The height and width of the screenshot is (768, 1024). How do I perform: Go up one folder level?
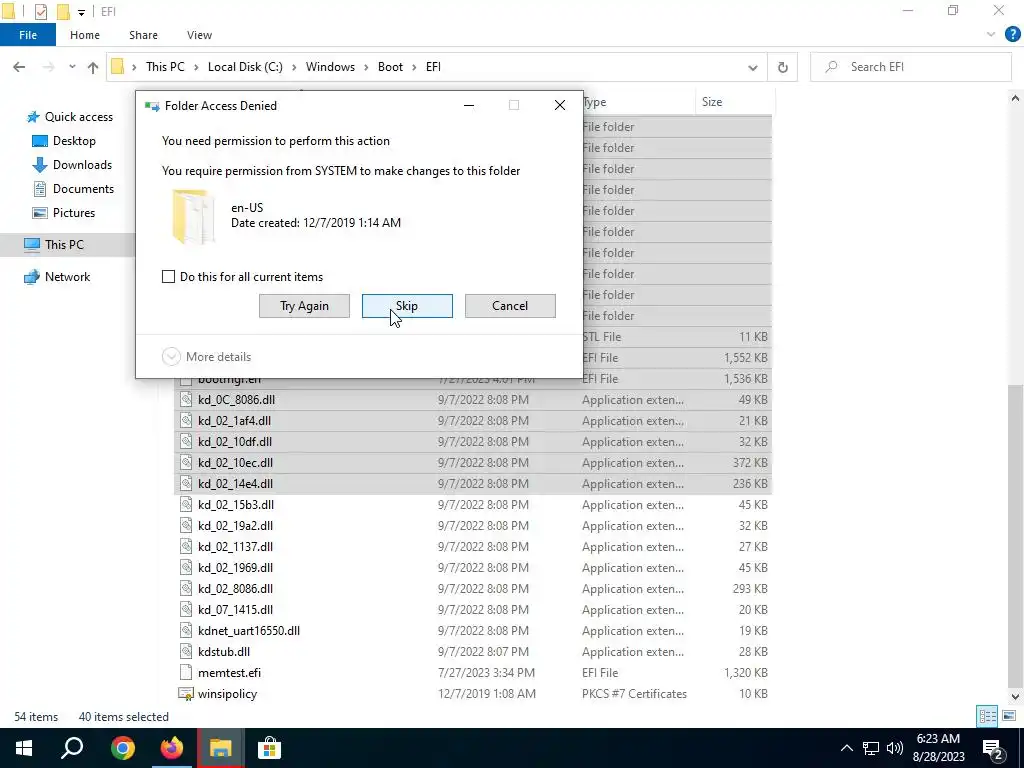(93, 67)
